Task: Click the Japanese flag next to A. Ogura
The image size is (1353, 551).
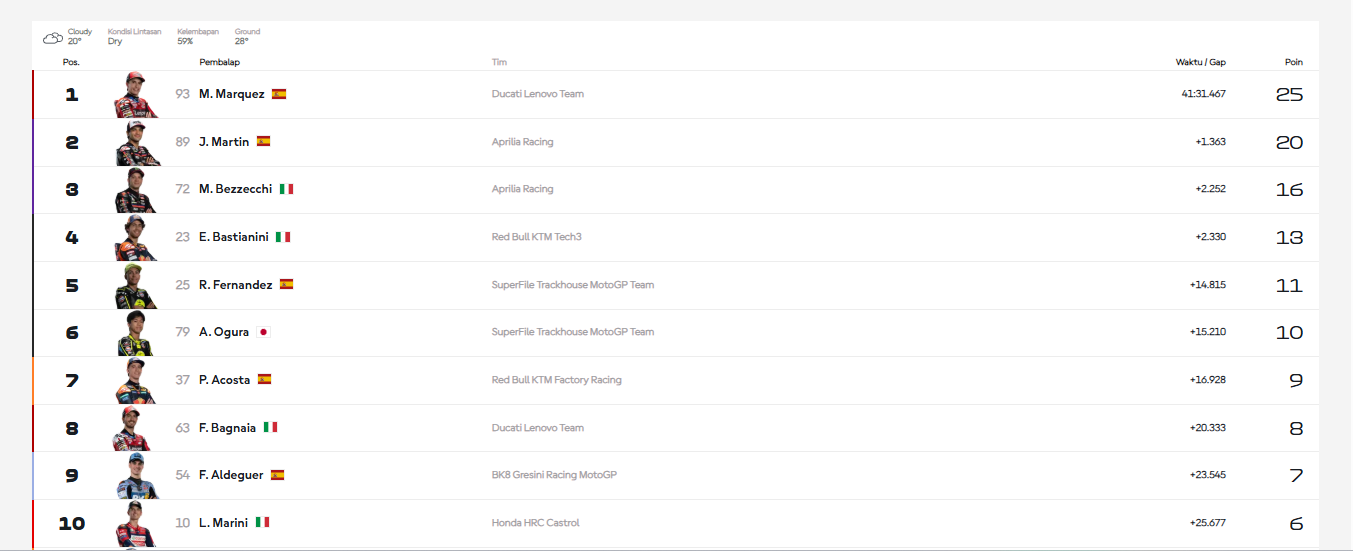Action: (x=263, y=332)
